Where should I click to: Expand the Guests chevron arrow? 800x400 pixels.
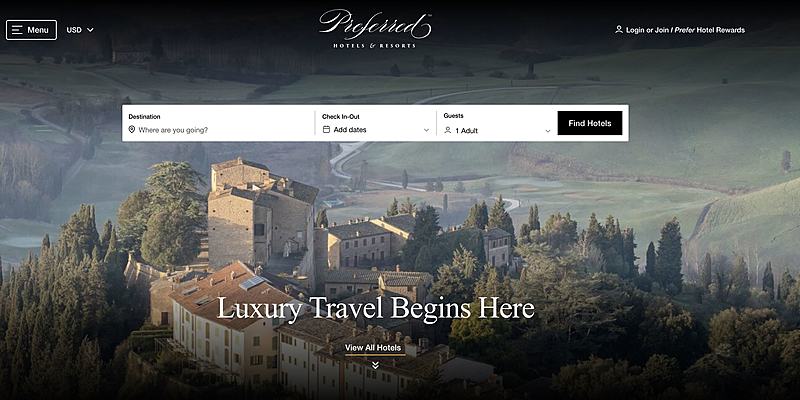coord(548,131)
